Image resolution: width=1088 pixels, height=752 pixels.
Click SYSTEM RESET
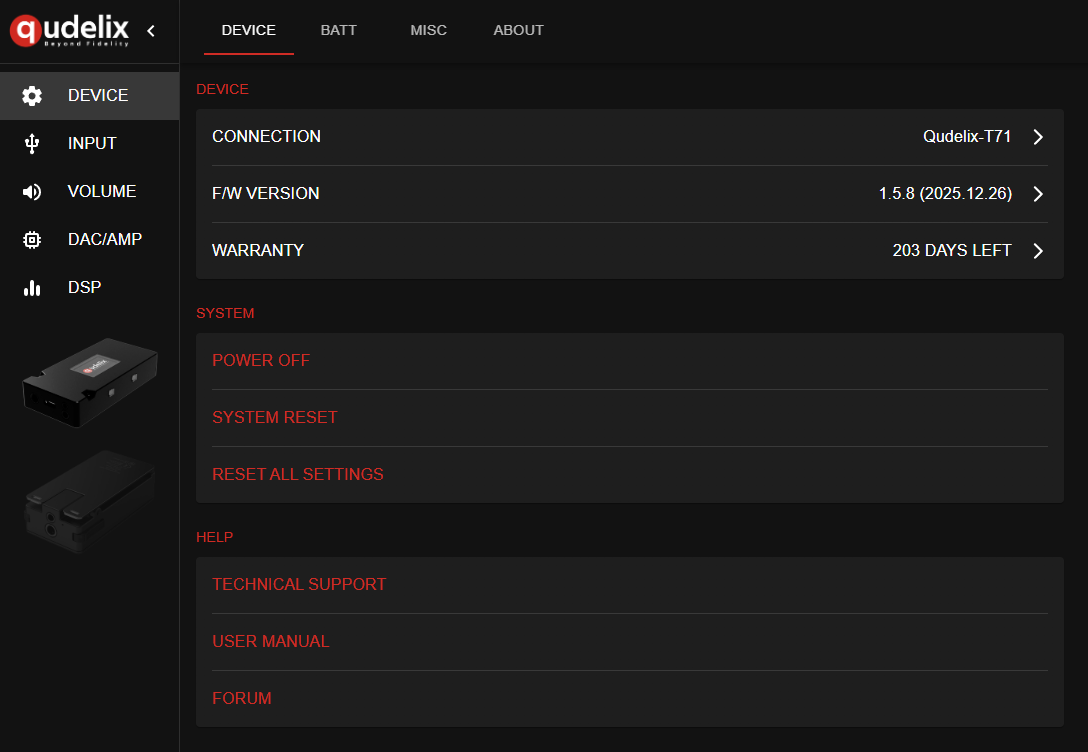point(275,417)
